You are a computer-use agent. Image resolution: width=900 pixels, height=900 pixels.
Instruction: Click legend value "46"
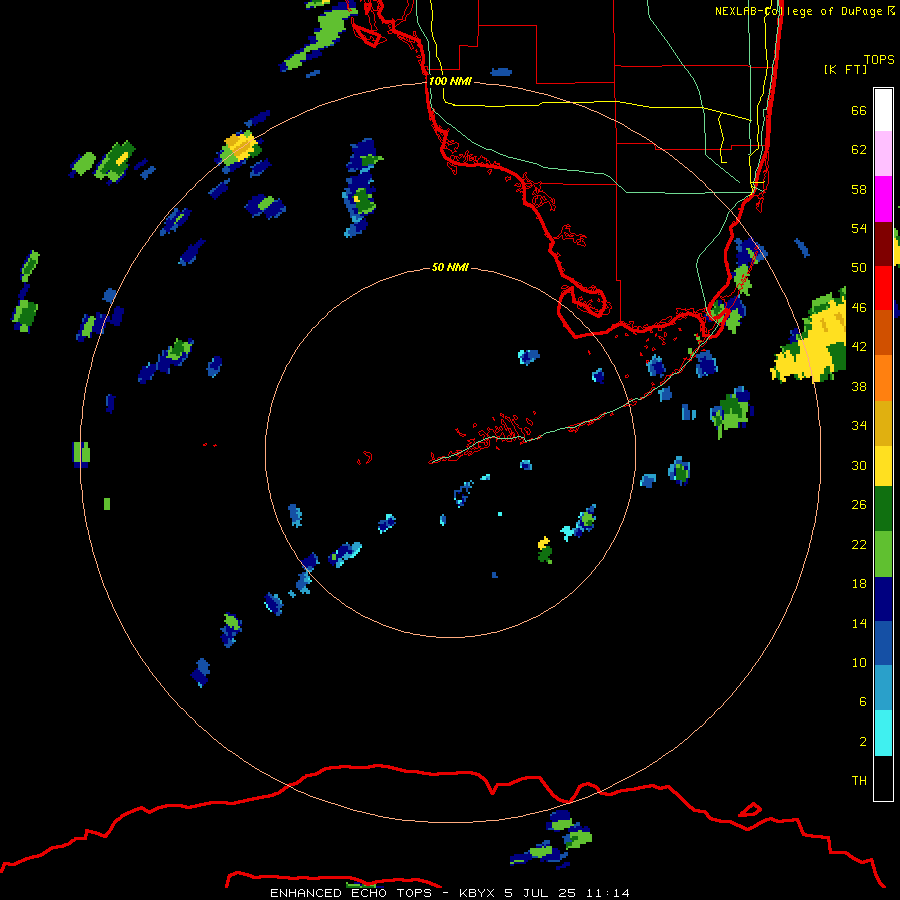tap(859, 308)
